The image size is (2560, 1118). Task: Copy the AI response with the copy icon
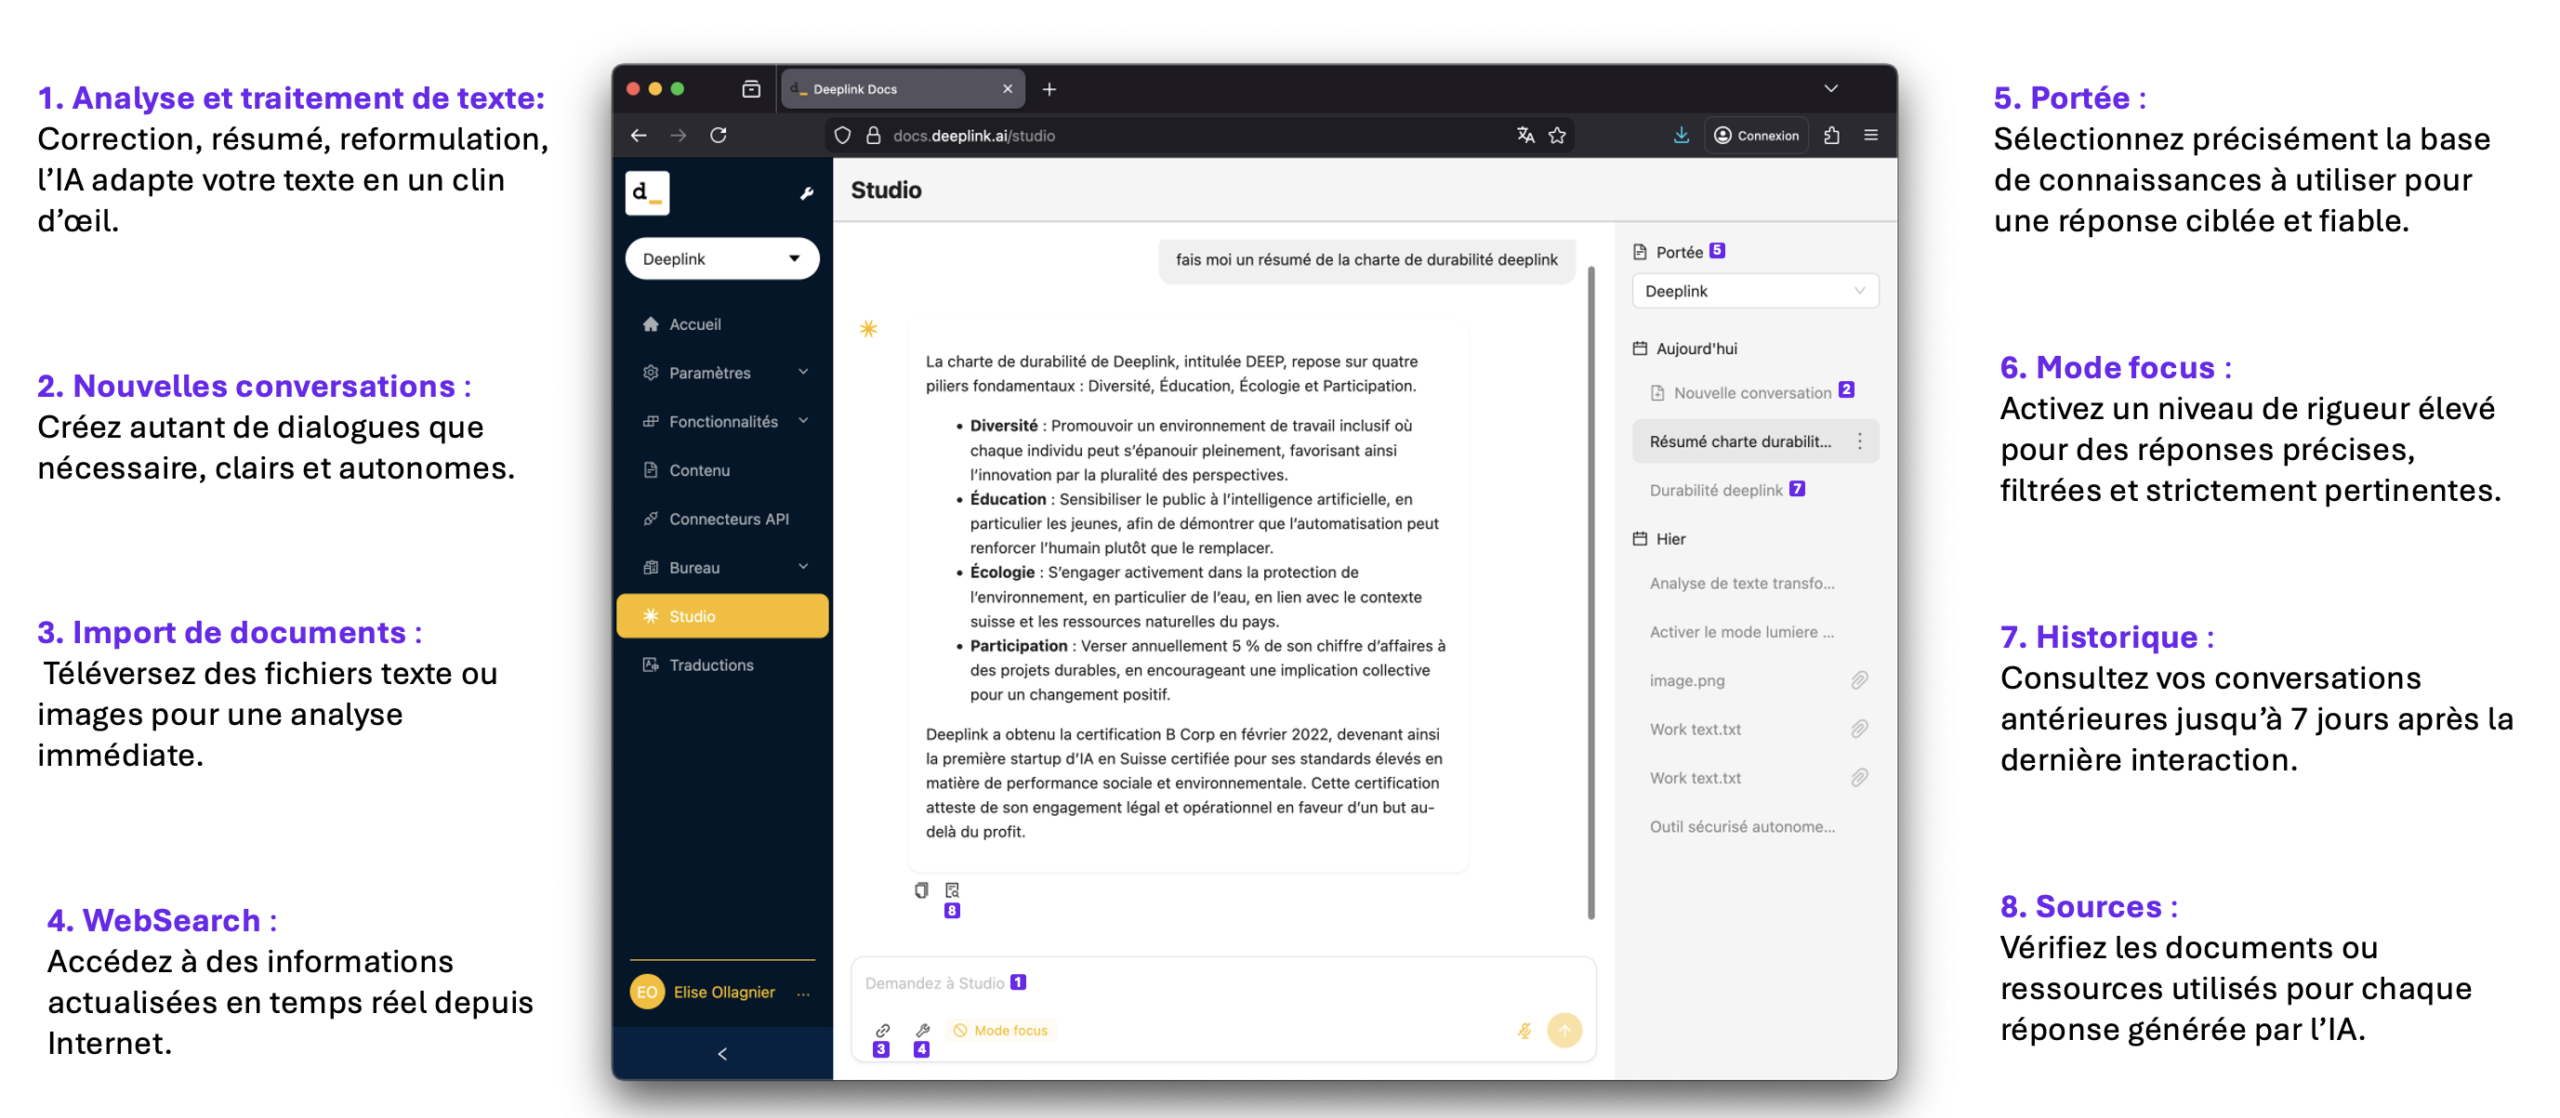921,889
